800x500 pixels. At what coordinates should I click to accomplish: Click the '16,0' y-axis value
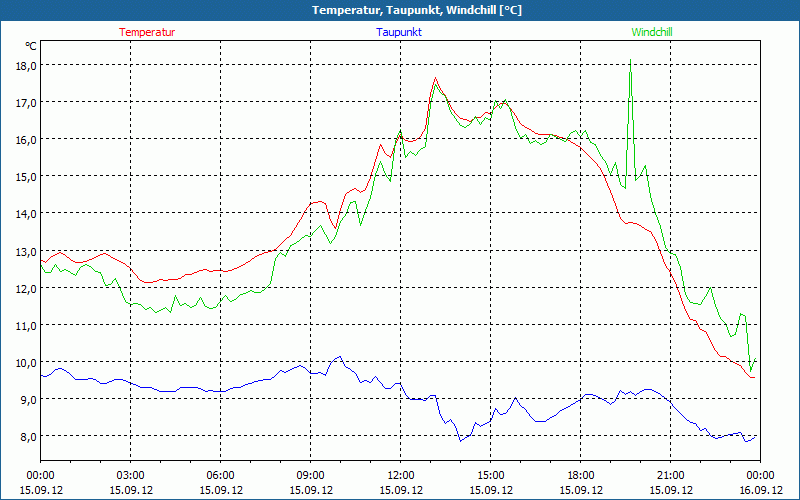[x=26, y=139]
